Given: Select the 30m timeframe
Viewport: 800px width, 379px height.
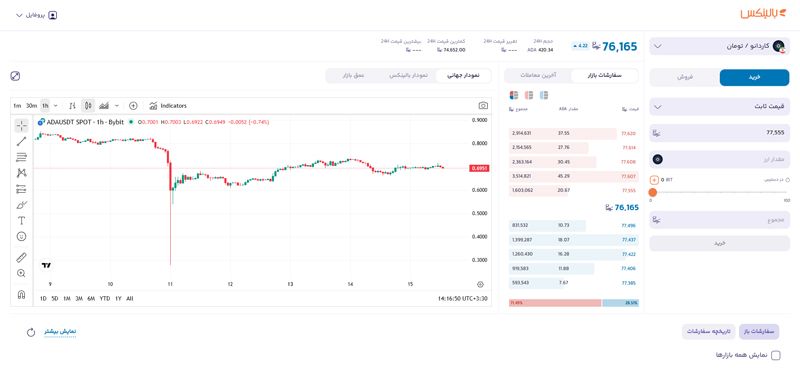Looking at the screenshot, I should [x=32, y=106].
